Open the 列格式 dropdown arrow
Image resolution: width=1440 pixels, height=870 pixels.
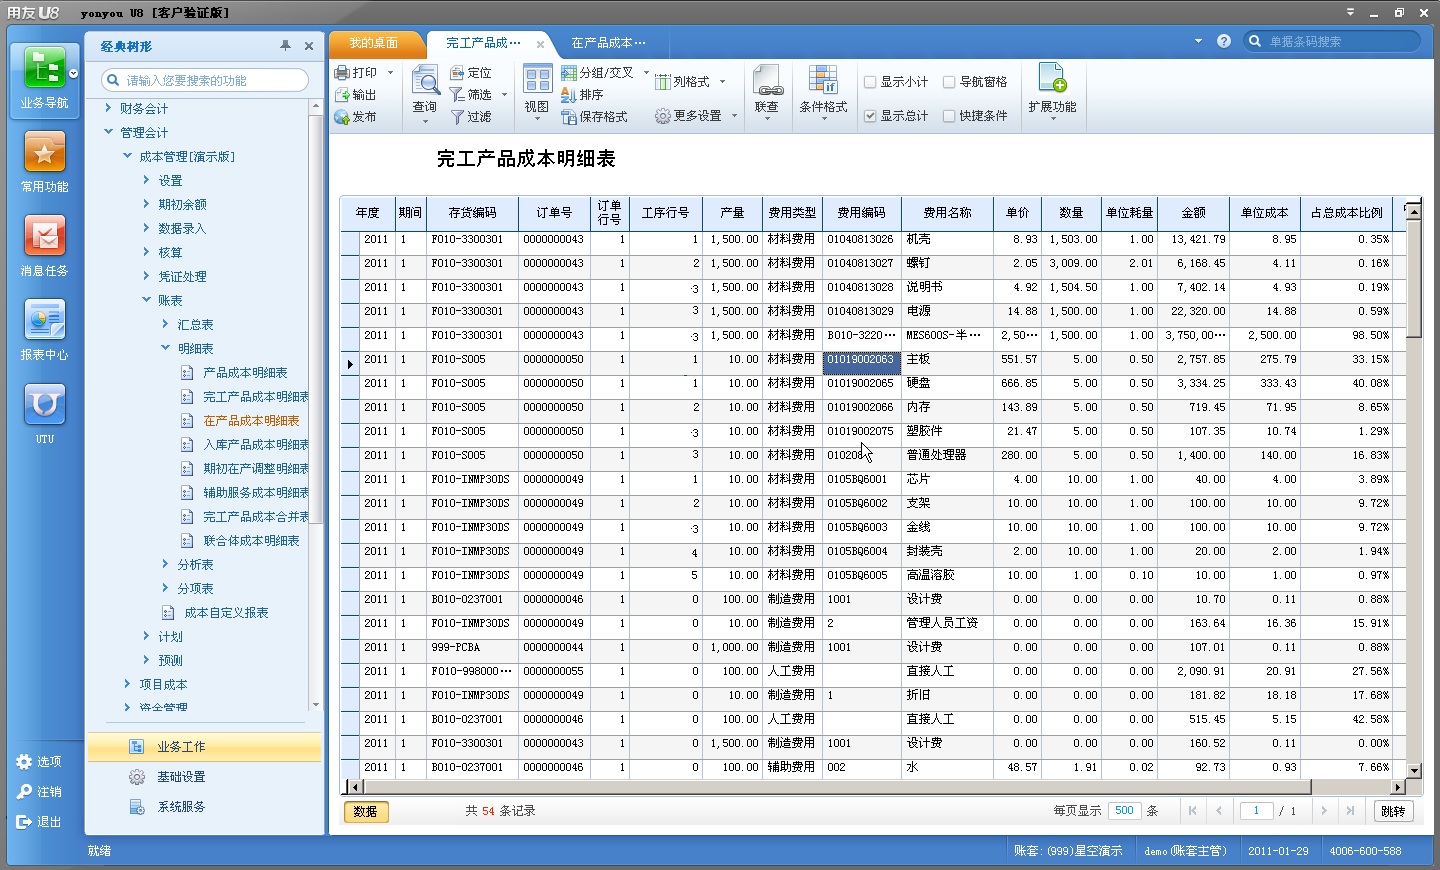[723, 82]
